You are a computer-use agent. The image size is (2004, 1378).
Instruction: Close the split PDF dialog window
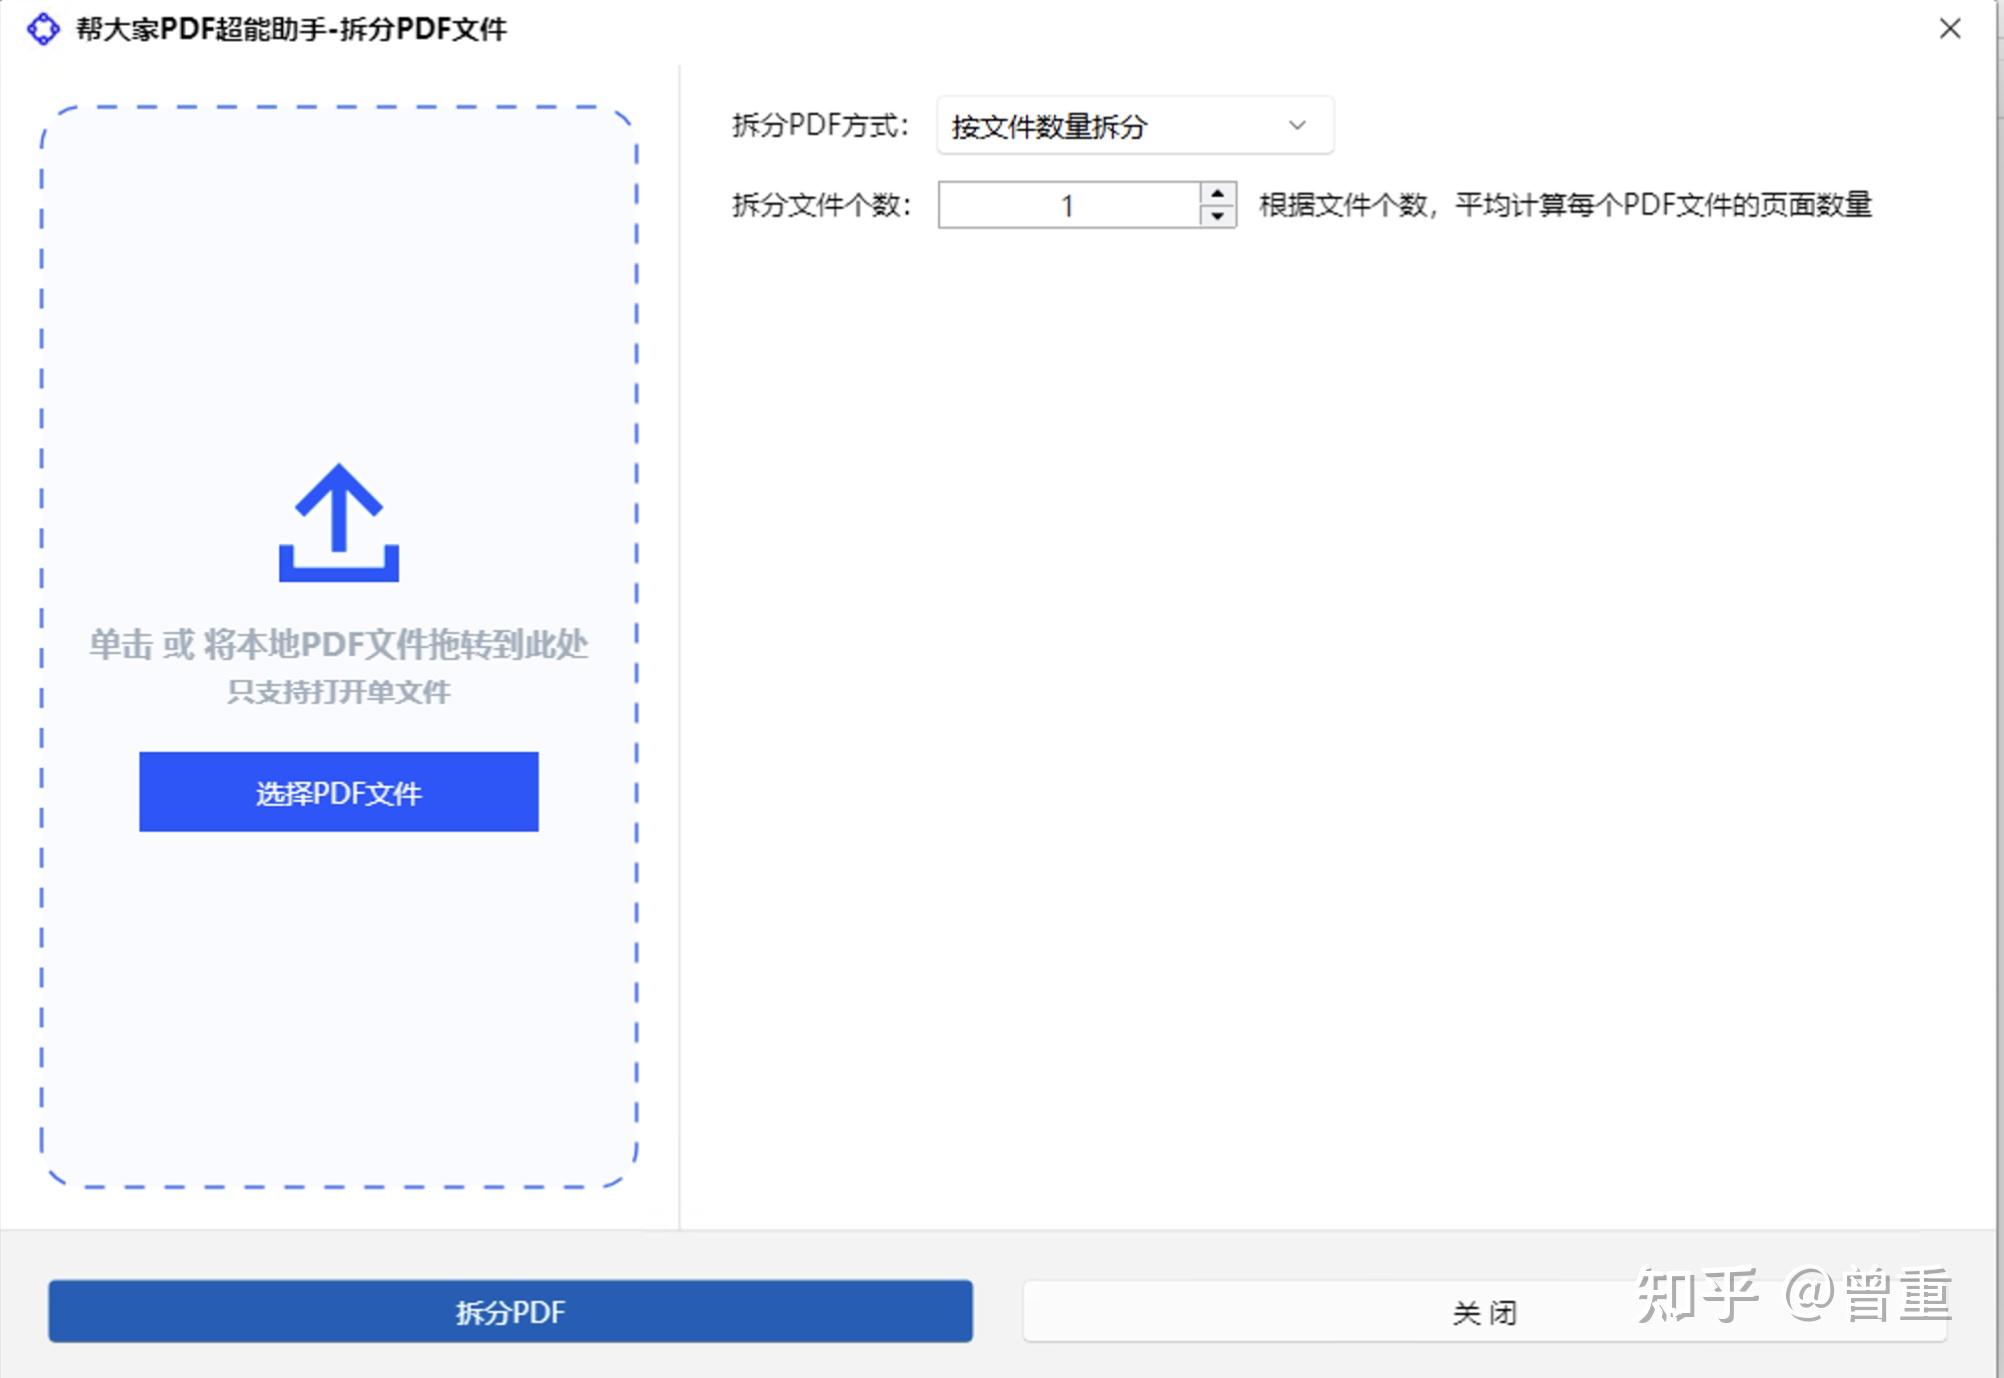1949,29
